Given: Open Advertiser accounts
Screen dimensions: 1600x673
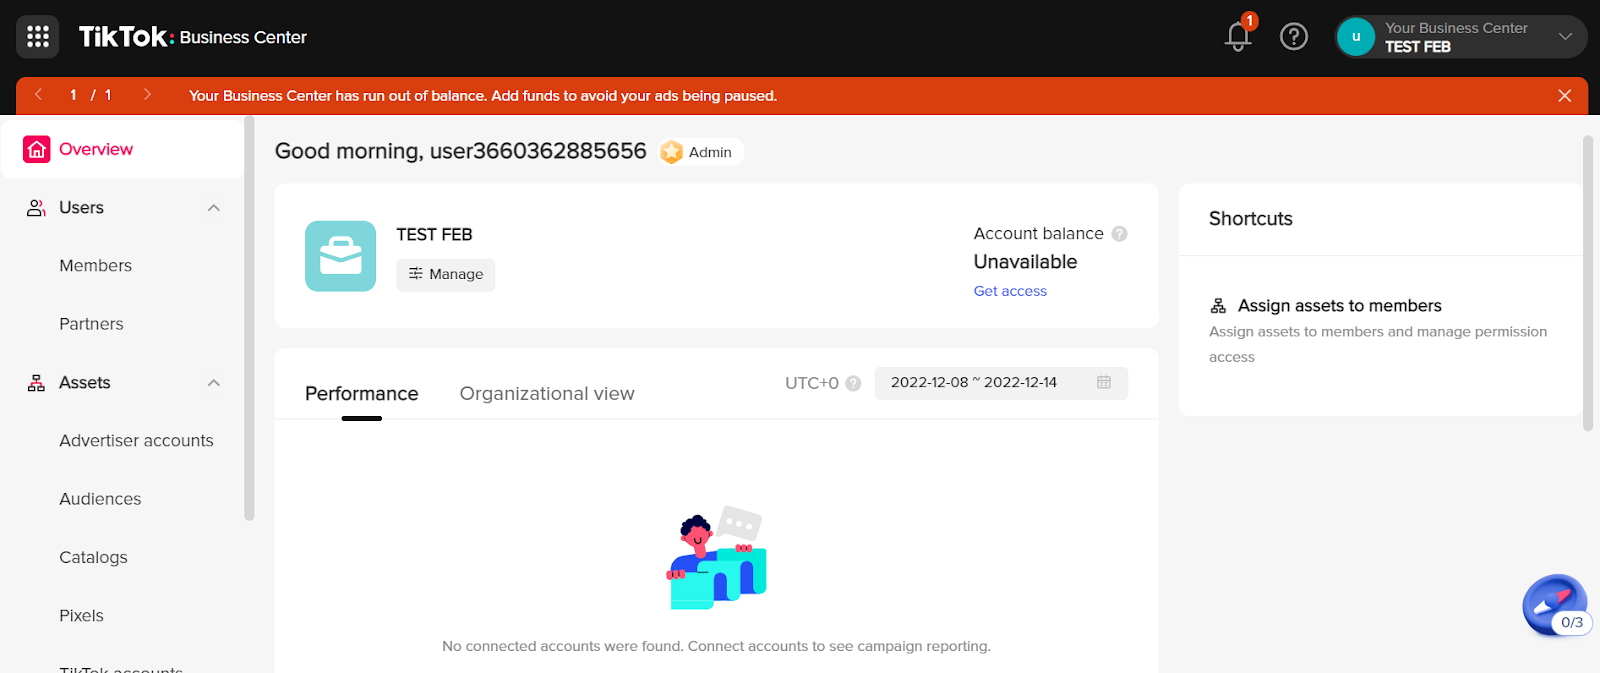Looking at the screenshot, I should [136, 441].
